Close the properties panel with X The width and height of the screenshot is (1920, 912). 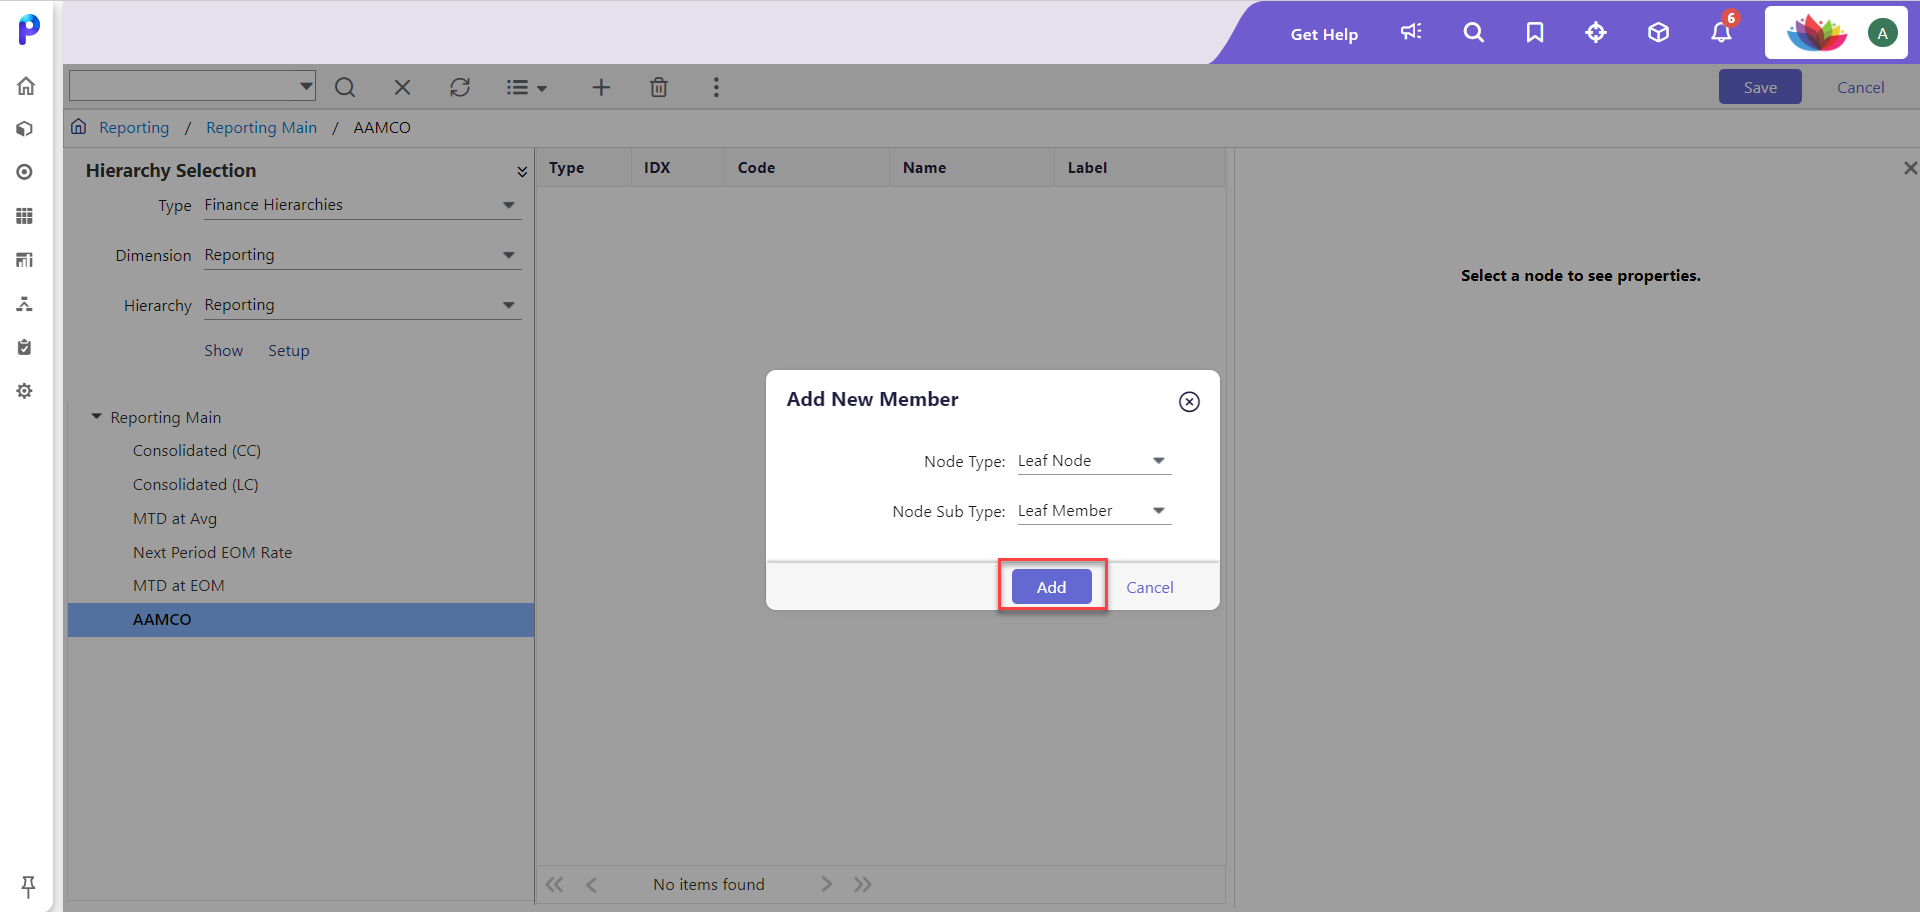point(1910,168)
